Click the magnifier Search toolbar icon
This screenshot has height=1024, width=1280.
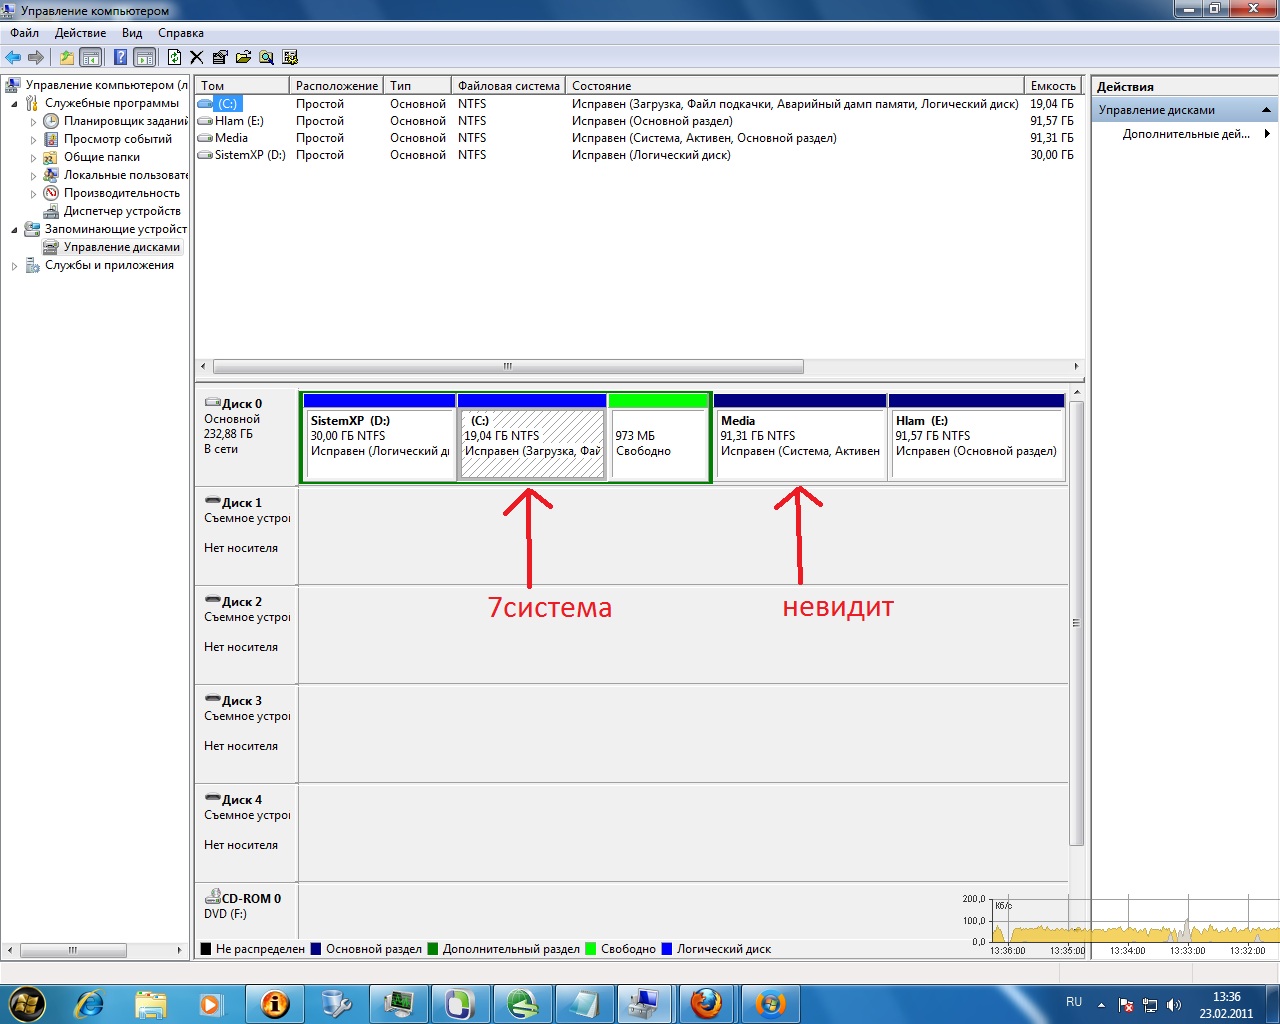pyautogui.click(x=266, y=58)
